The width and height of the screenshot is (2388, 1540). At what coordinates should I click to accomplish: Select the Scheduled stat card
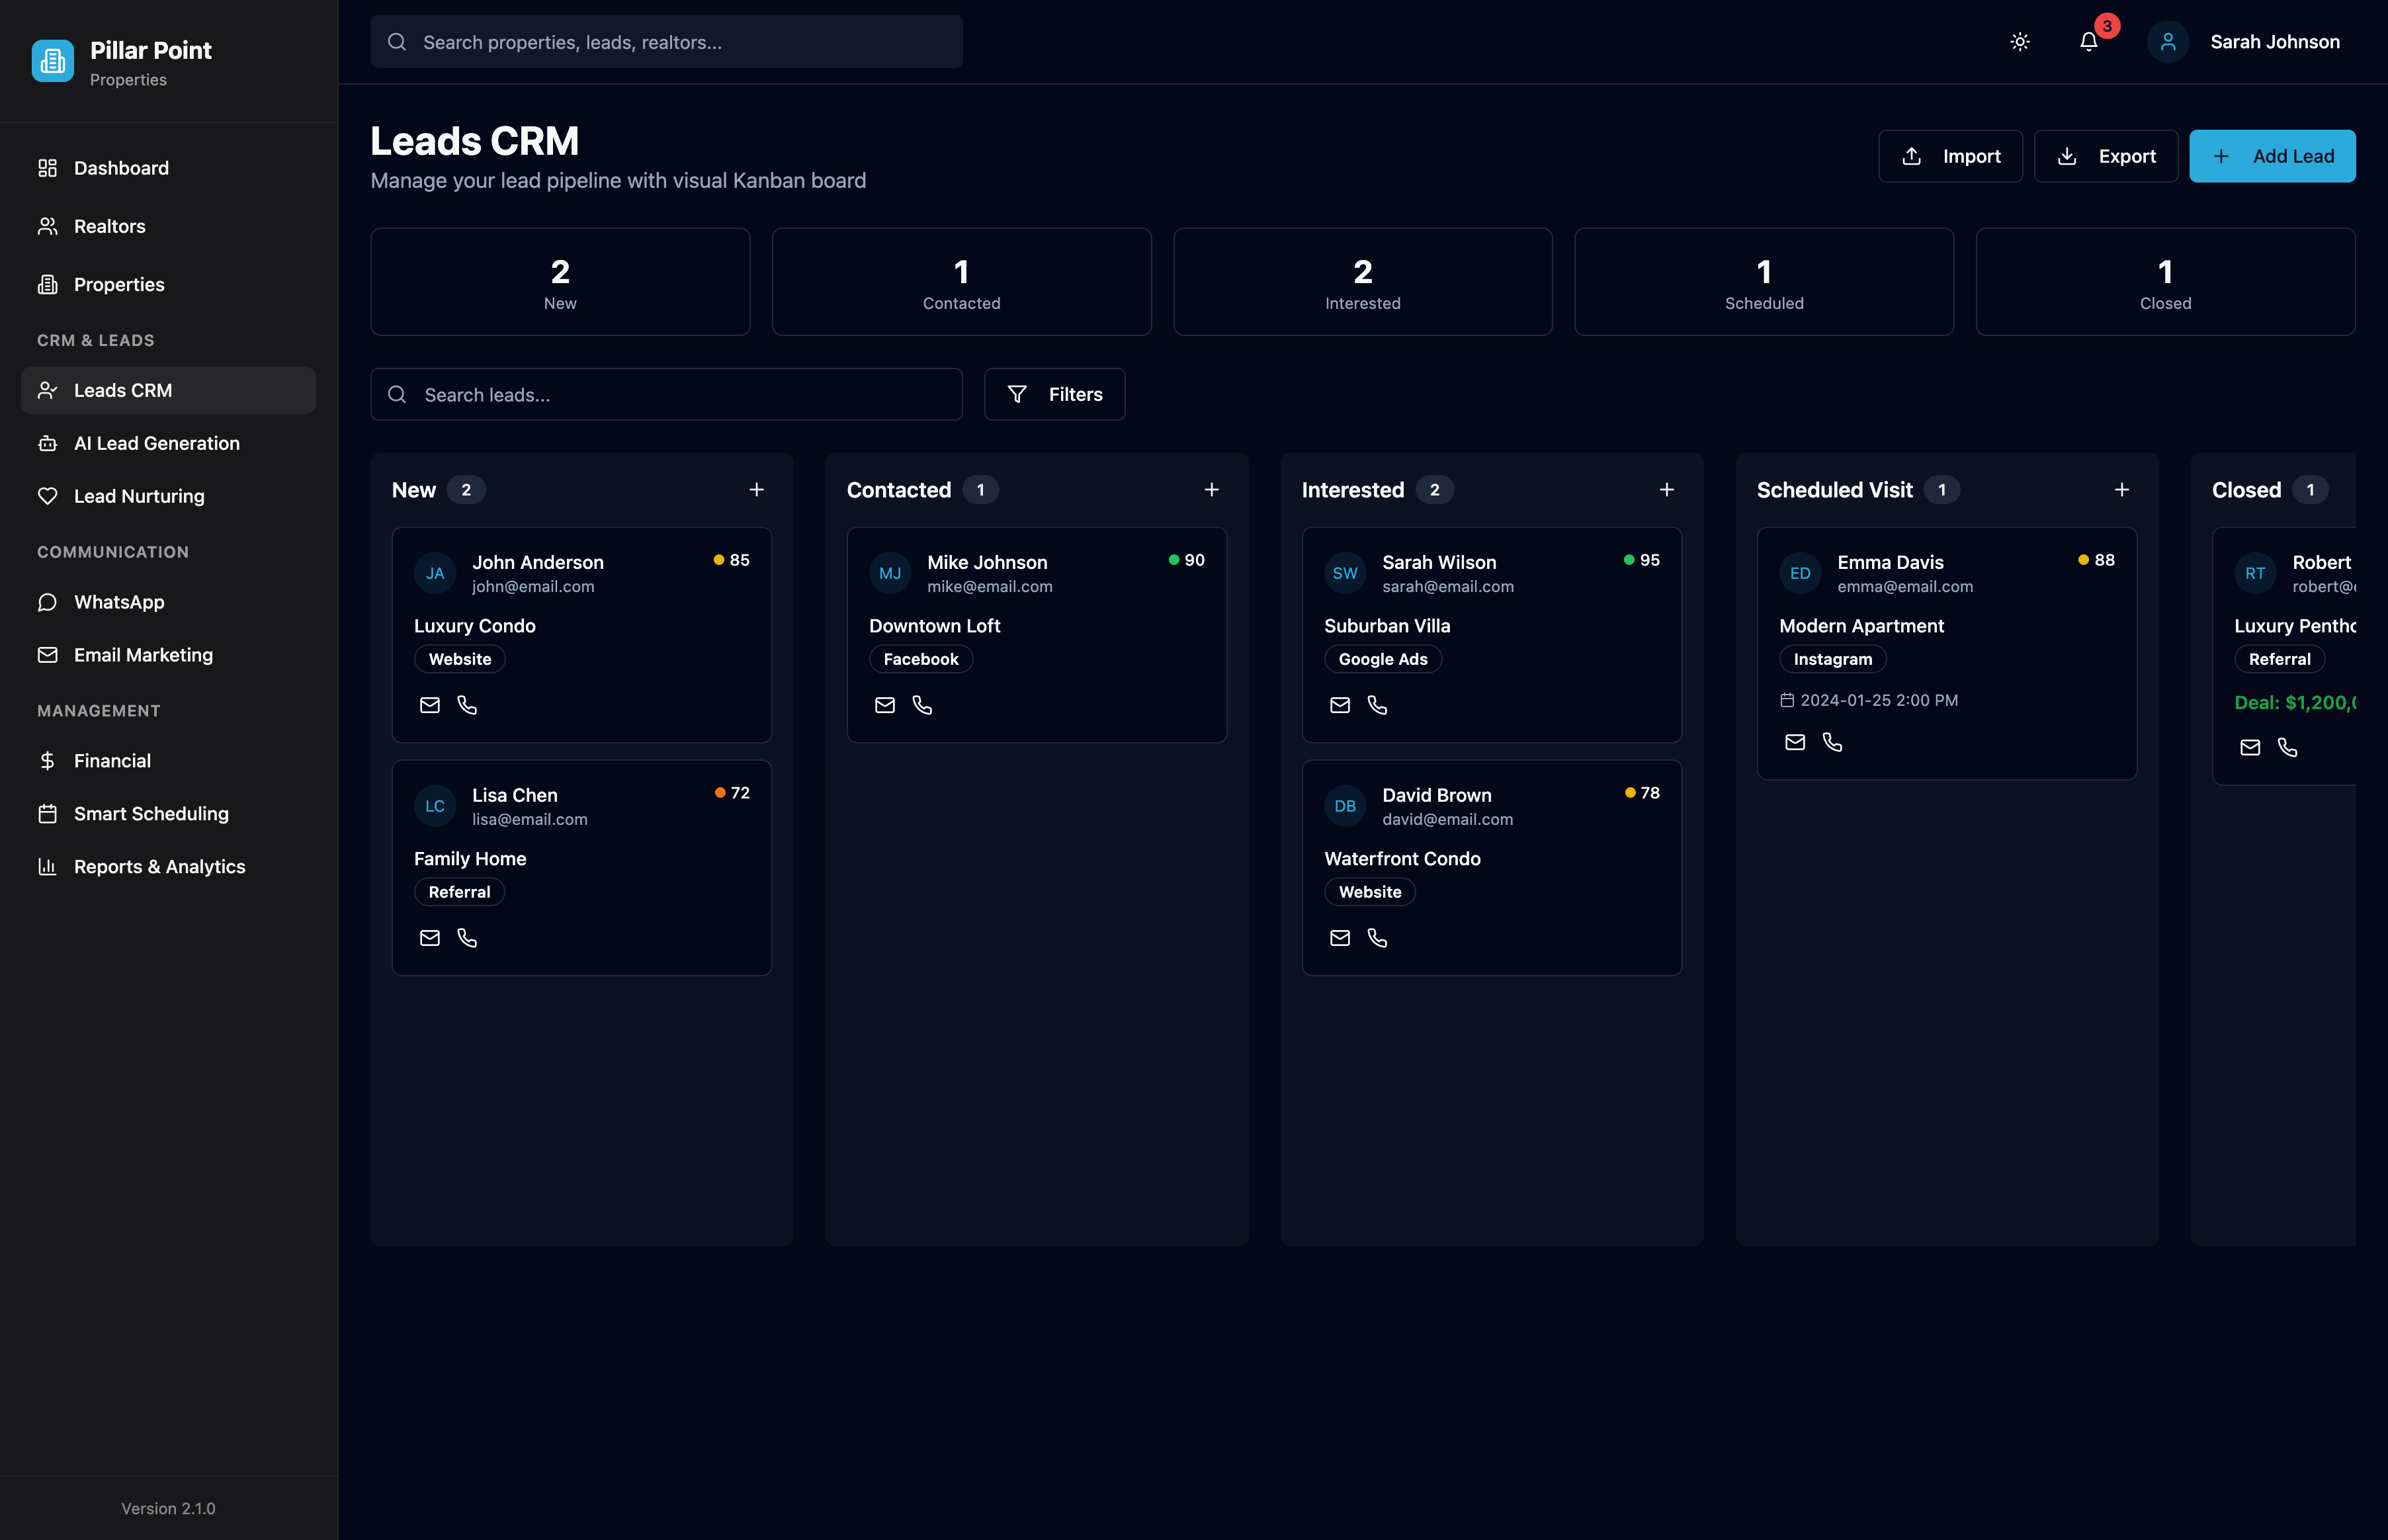tap(1764, 282)
